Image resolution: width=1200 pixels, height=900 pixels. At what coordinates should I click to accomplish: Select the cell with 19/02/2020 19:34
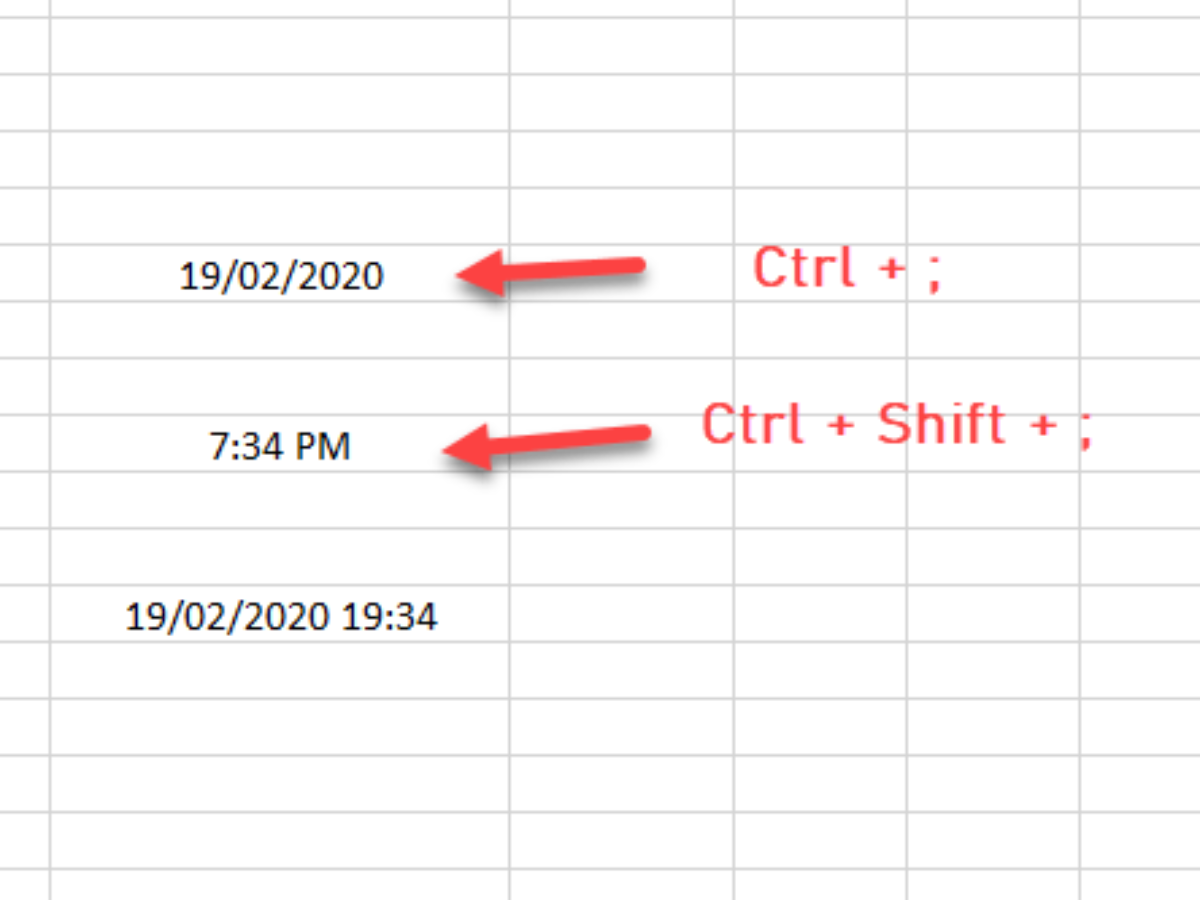tap(280, 613)
